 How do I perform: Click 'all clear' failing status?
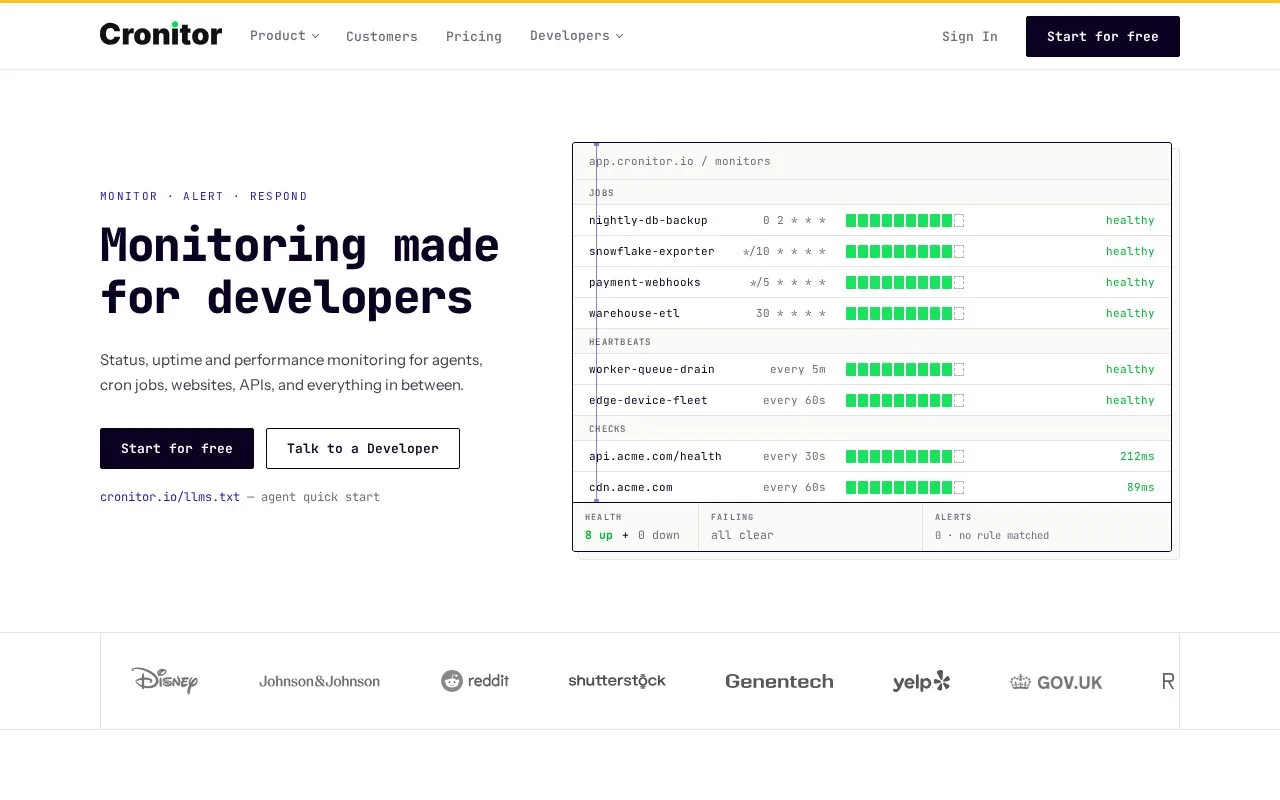pyautogui.click(x=742, y=536)
